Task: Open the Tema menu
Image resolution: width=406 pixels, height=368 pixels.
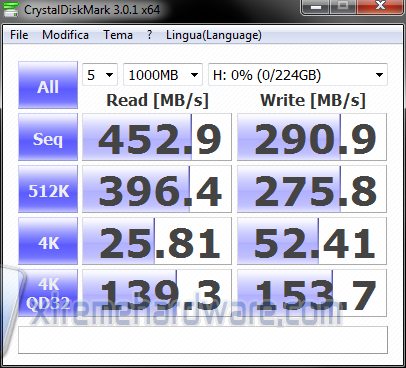Action: click(118, 35)
